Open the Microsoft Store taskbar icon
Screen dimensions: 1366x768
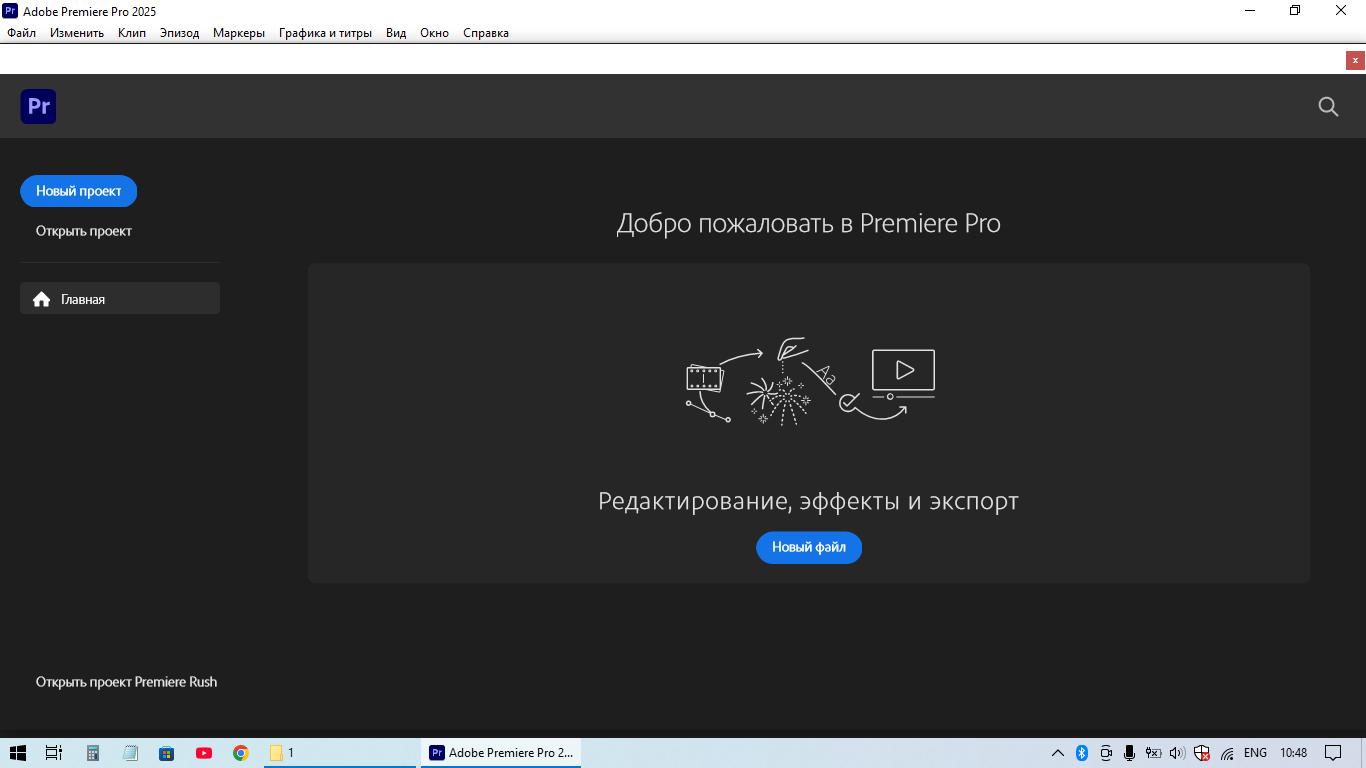(x=167, y=753)
